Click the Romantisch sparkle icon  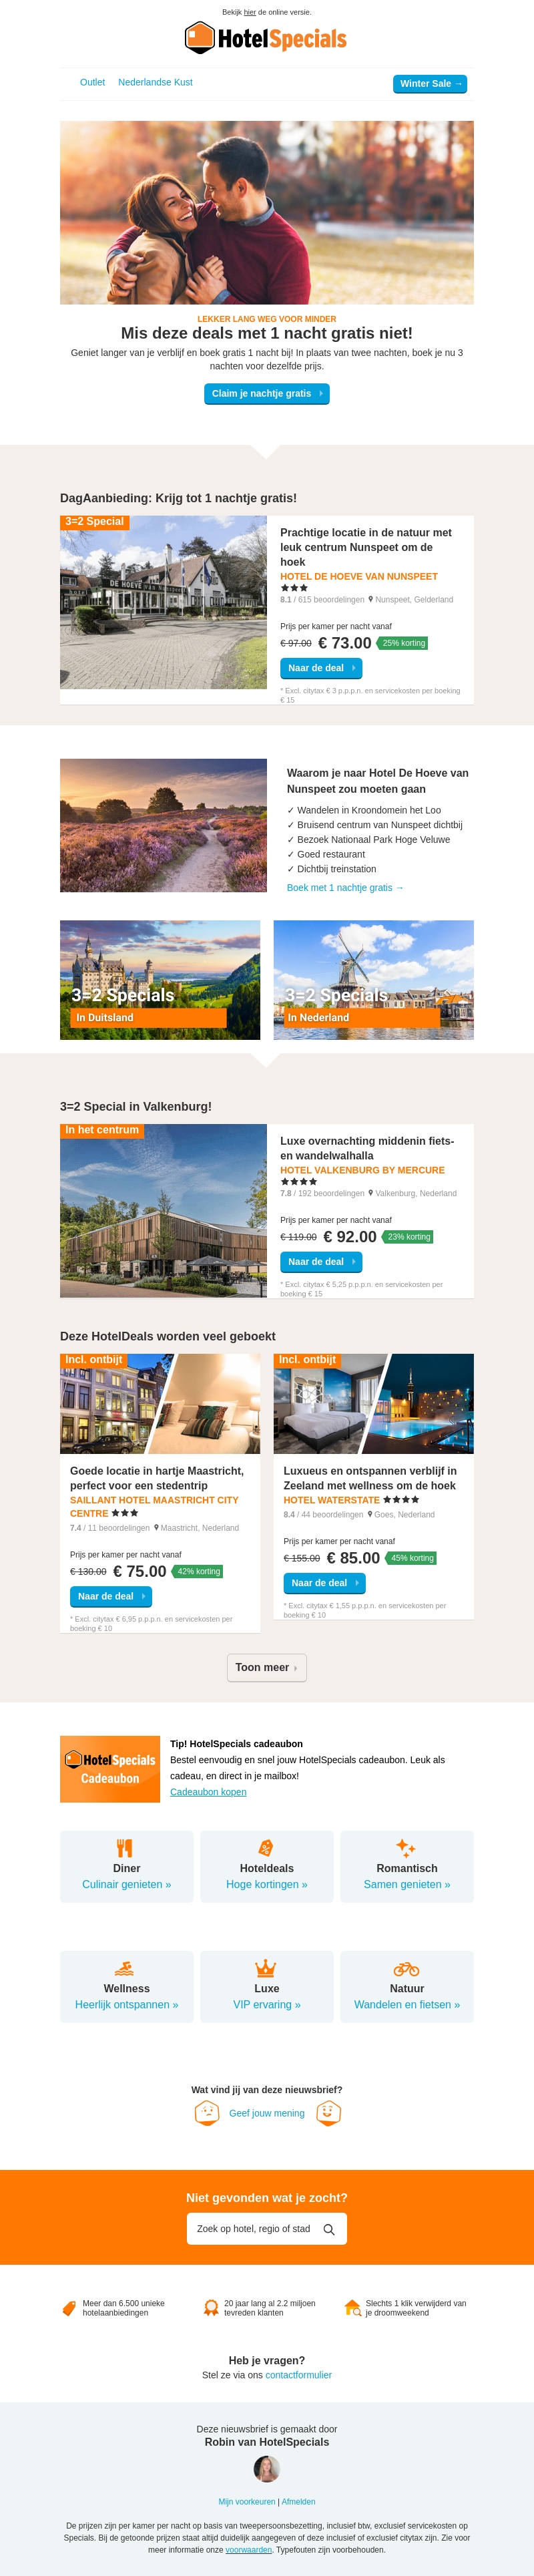coord(406,1848)
